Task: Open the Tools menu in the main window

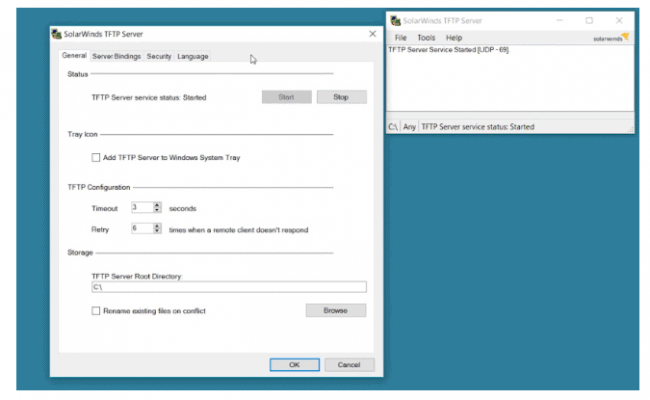Action: (x=426, y=38)
